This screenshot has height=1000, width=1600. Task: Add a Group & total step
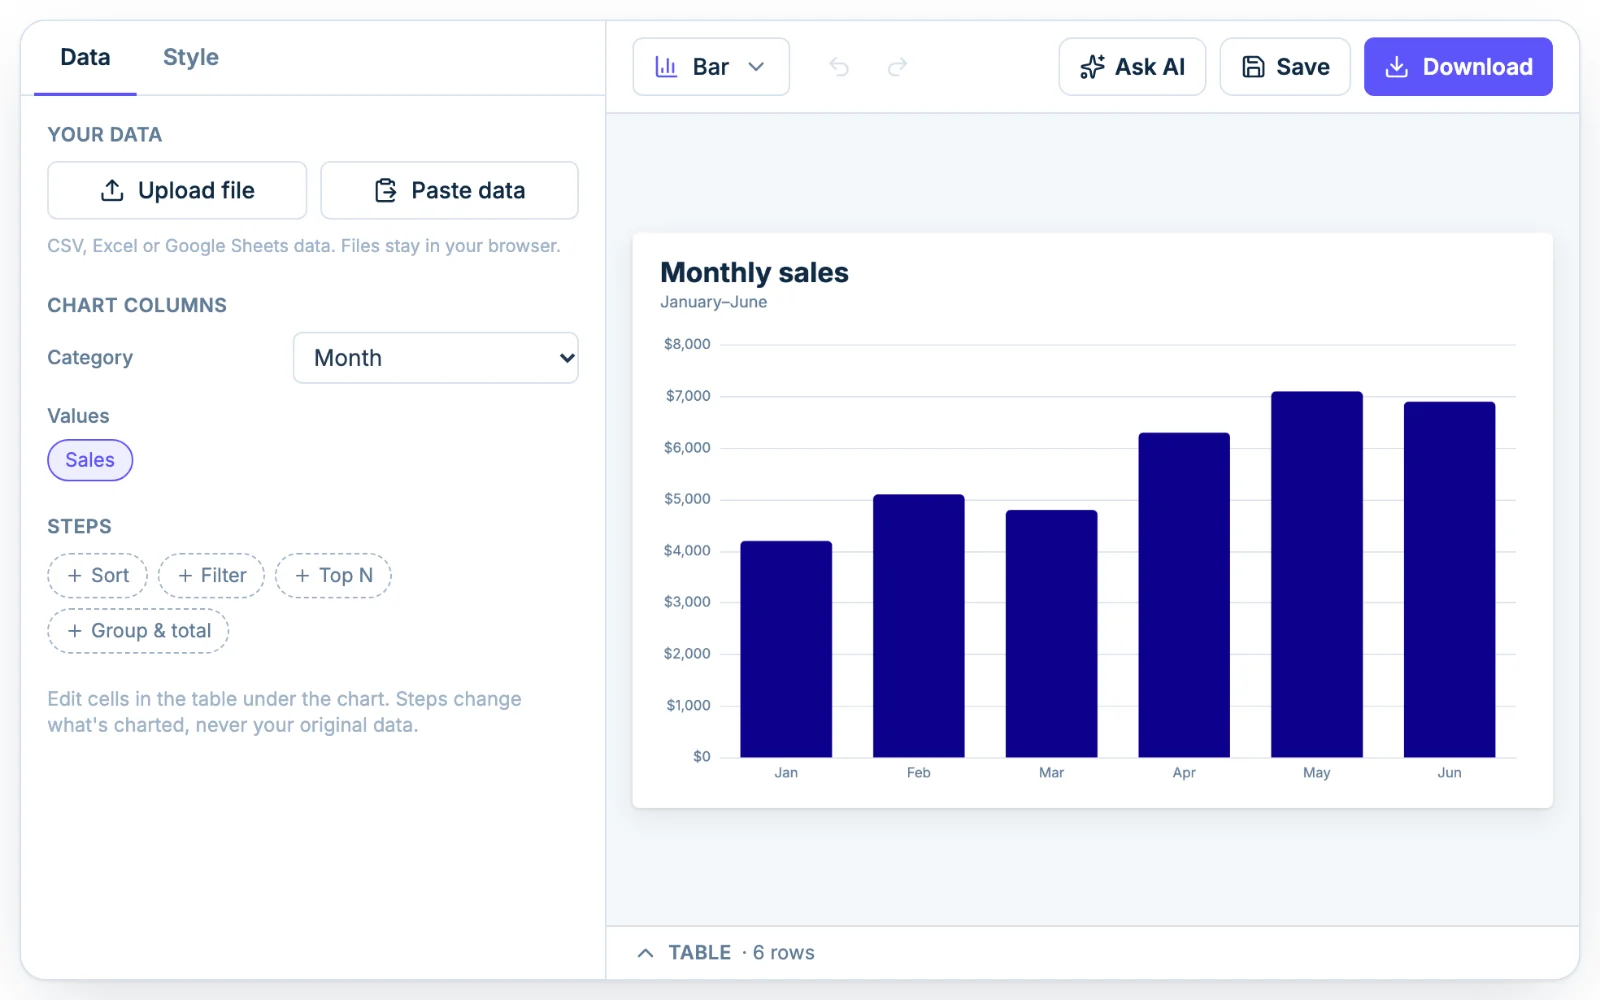(x=139, y=631)
